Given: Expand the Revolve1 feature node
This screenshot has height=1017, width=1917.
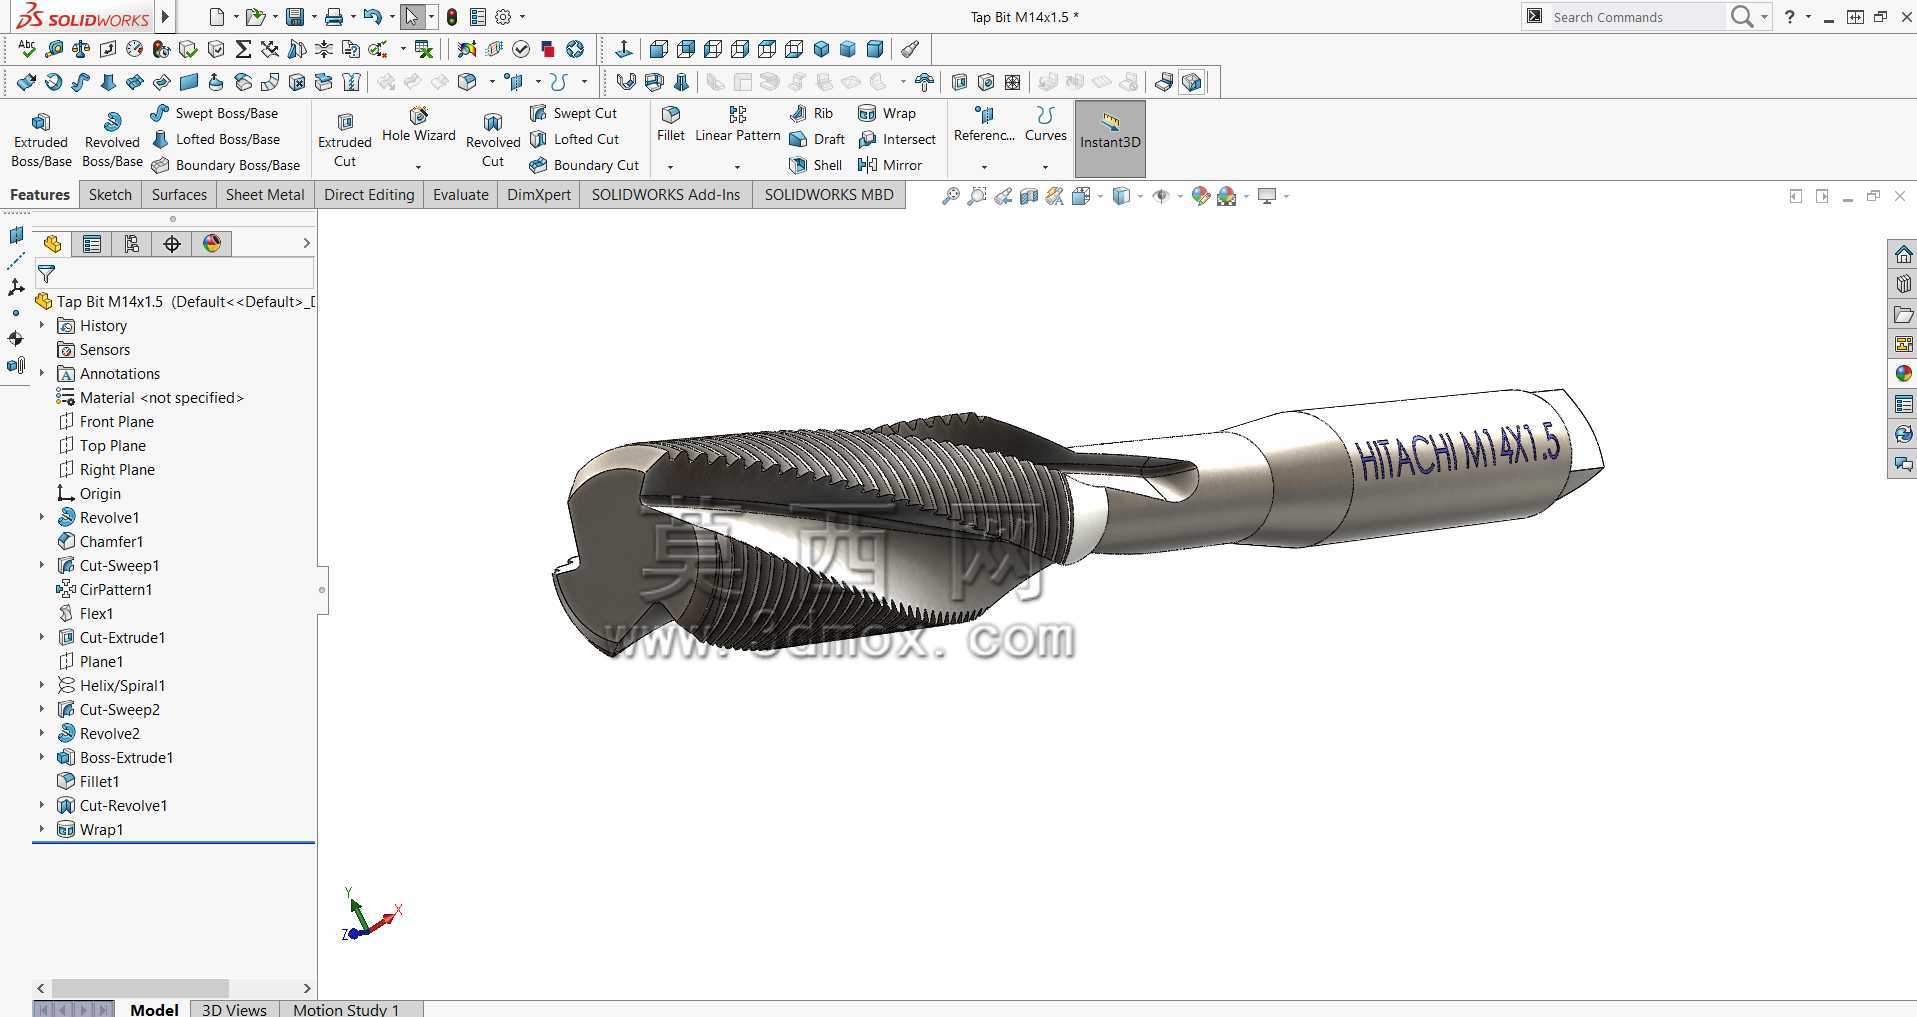Looking at the screenshot, I should point(42,517).
